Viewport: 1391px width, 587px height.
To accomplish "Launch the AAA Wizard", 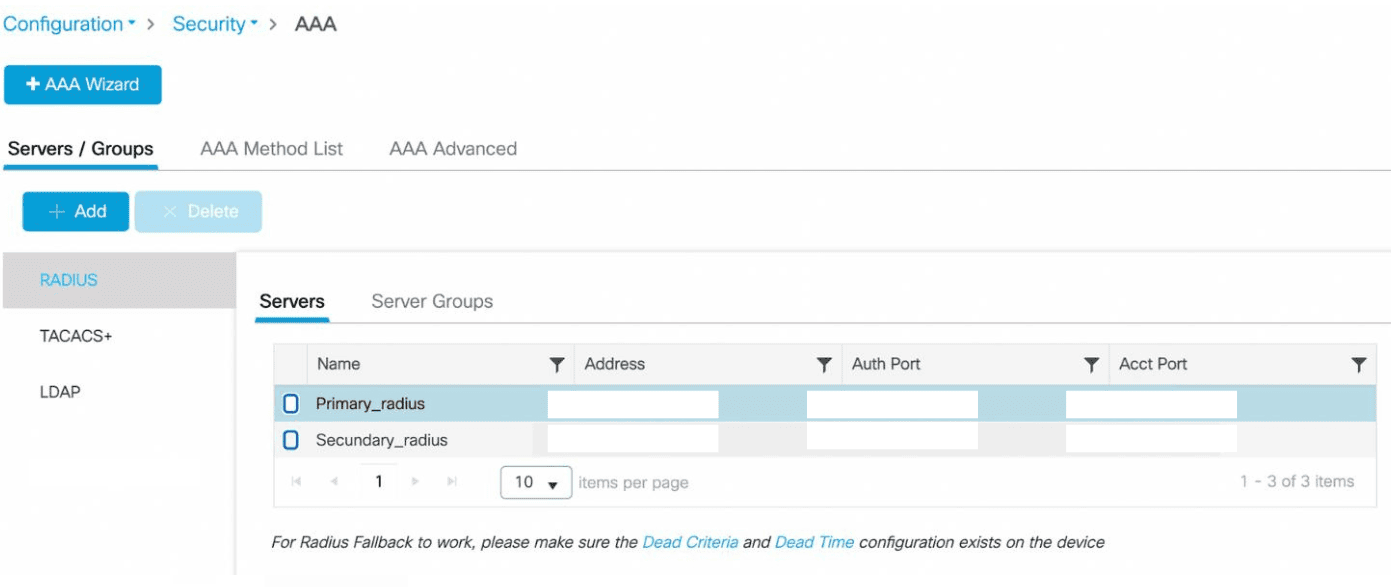I will coord(83,85).
